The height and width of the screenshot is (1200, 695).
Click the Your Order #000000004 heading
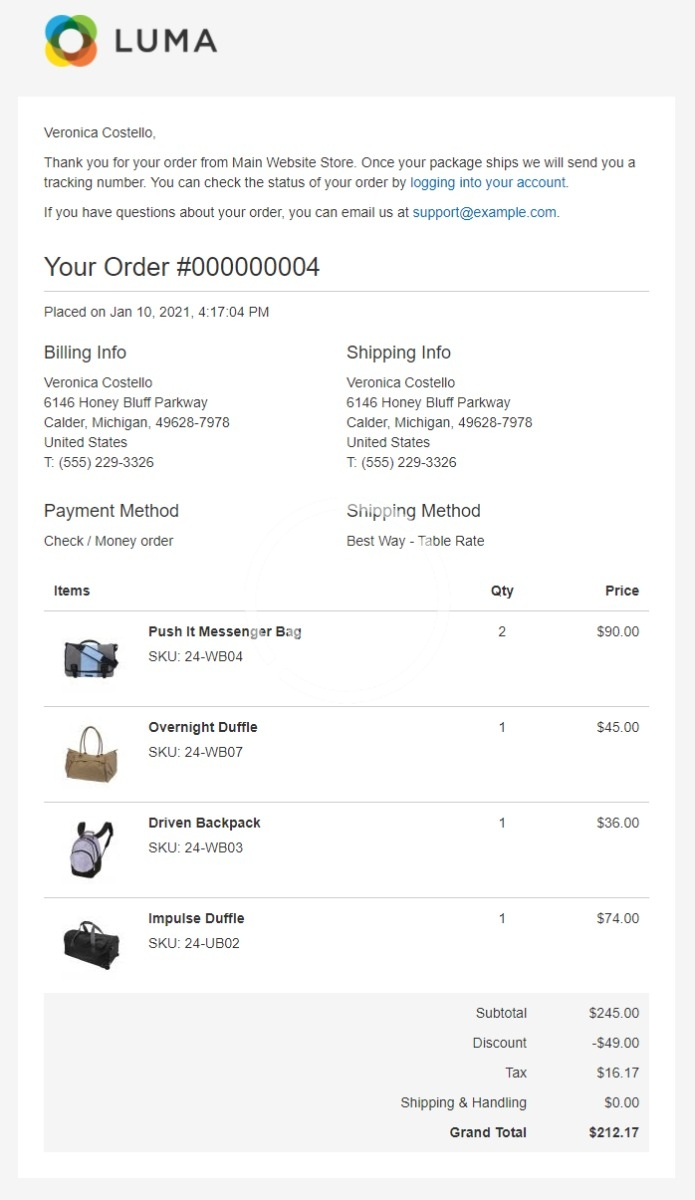coord(182,267)
